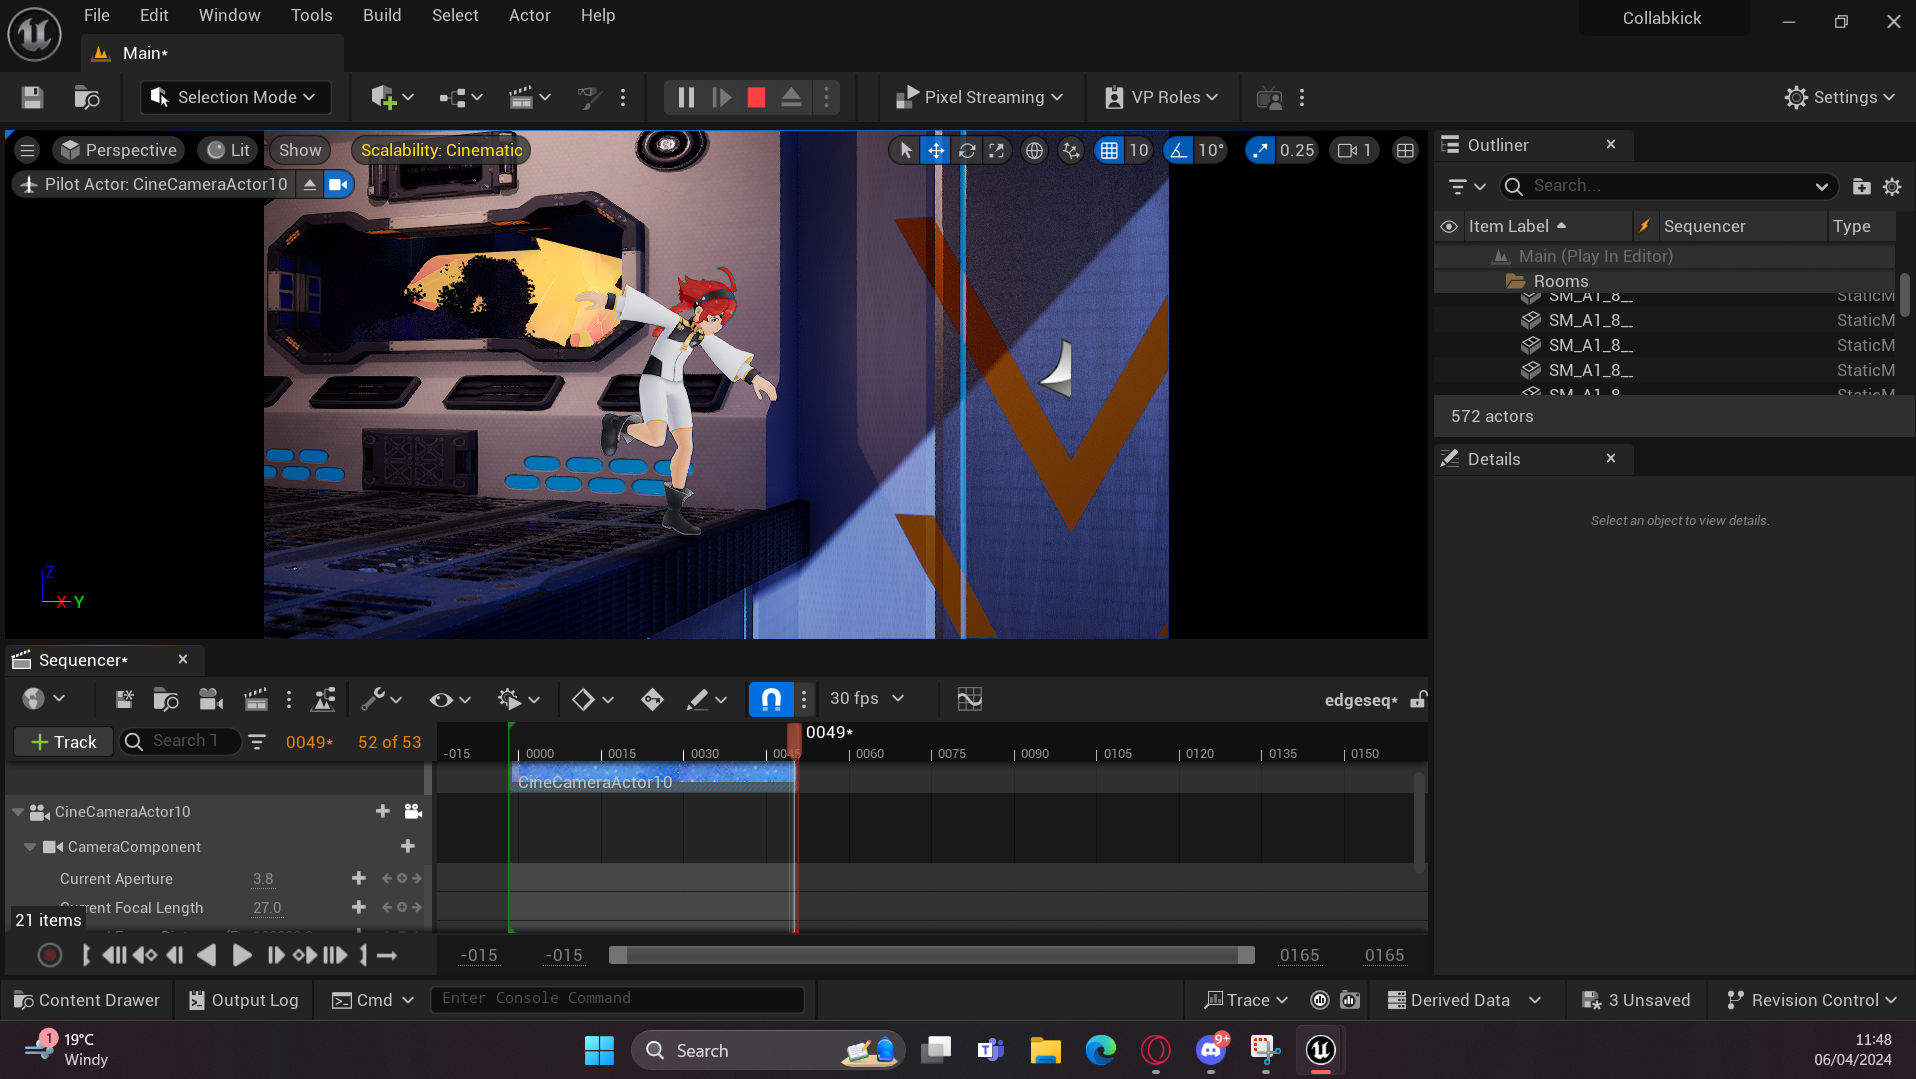Viewport: 1916px width, 1079px height.
Task: Select the translate gizmo tool in viewport
Action: 936,150
